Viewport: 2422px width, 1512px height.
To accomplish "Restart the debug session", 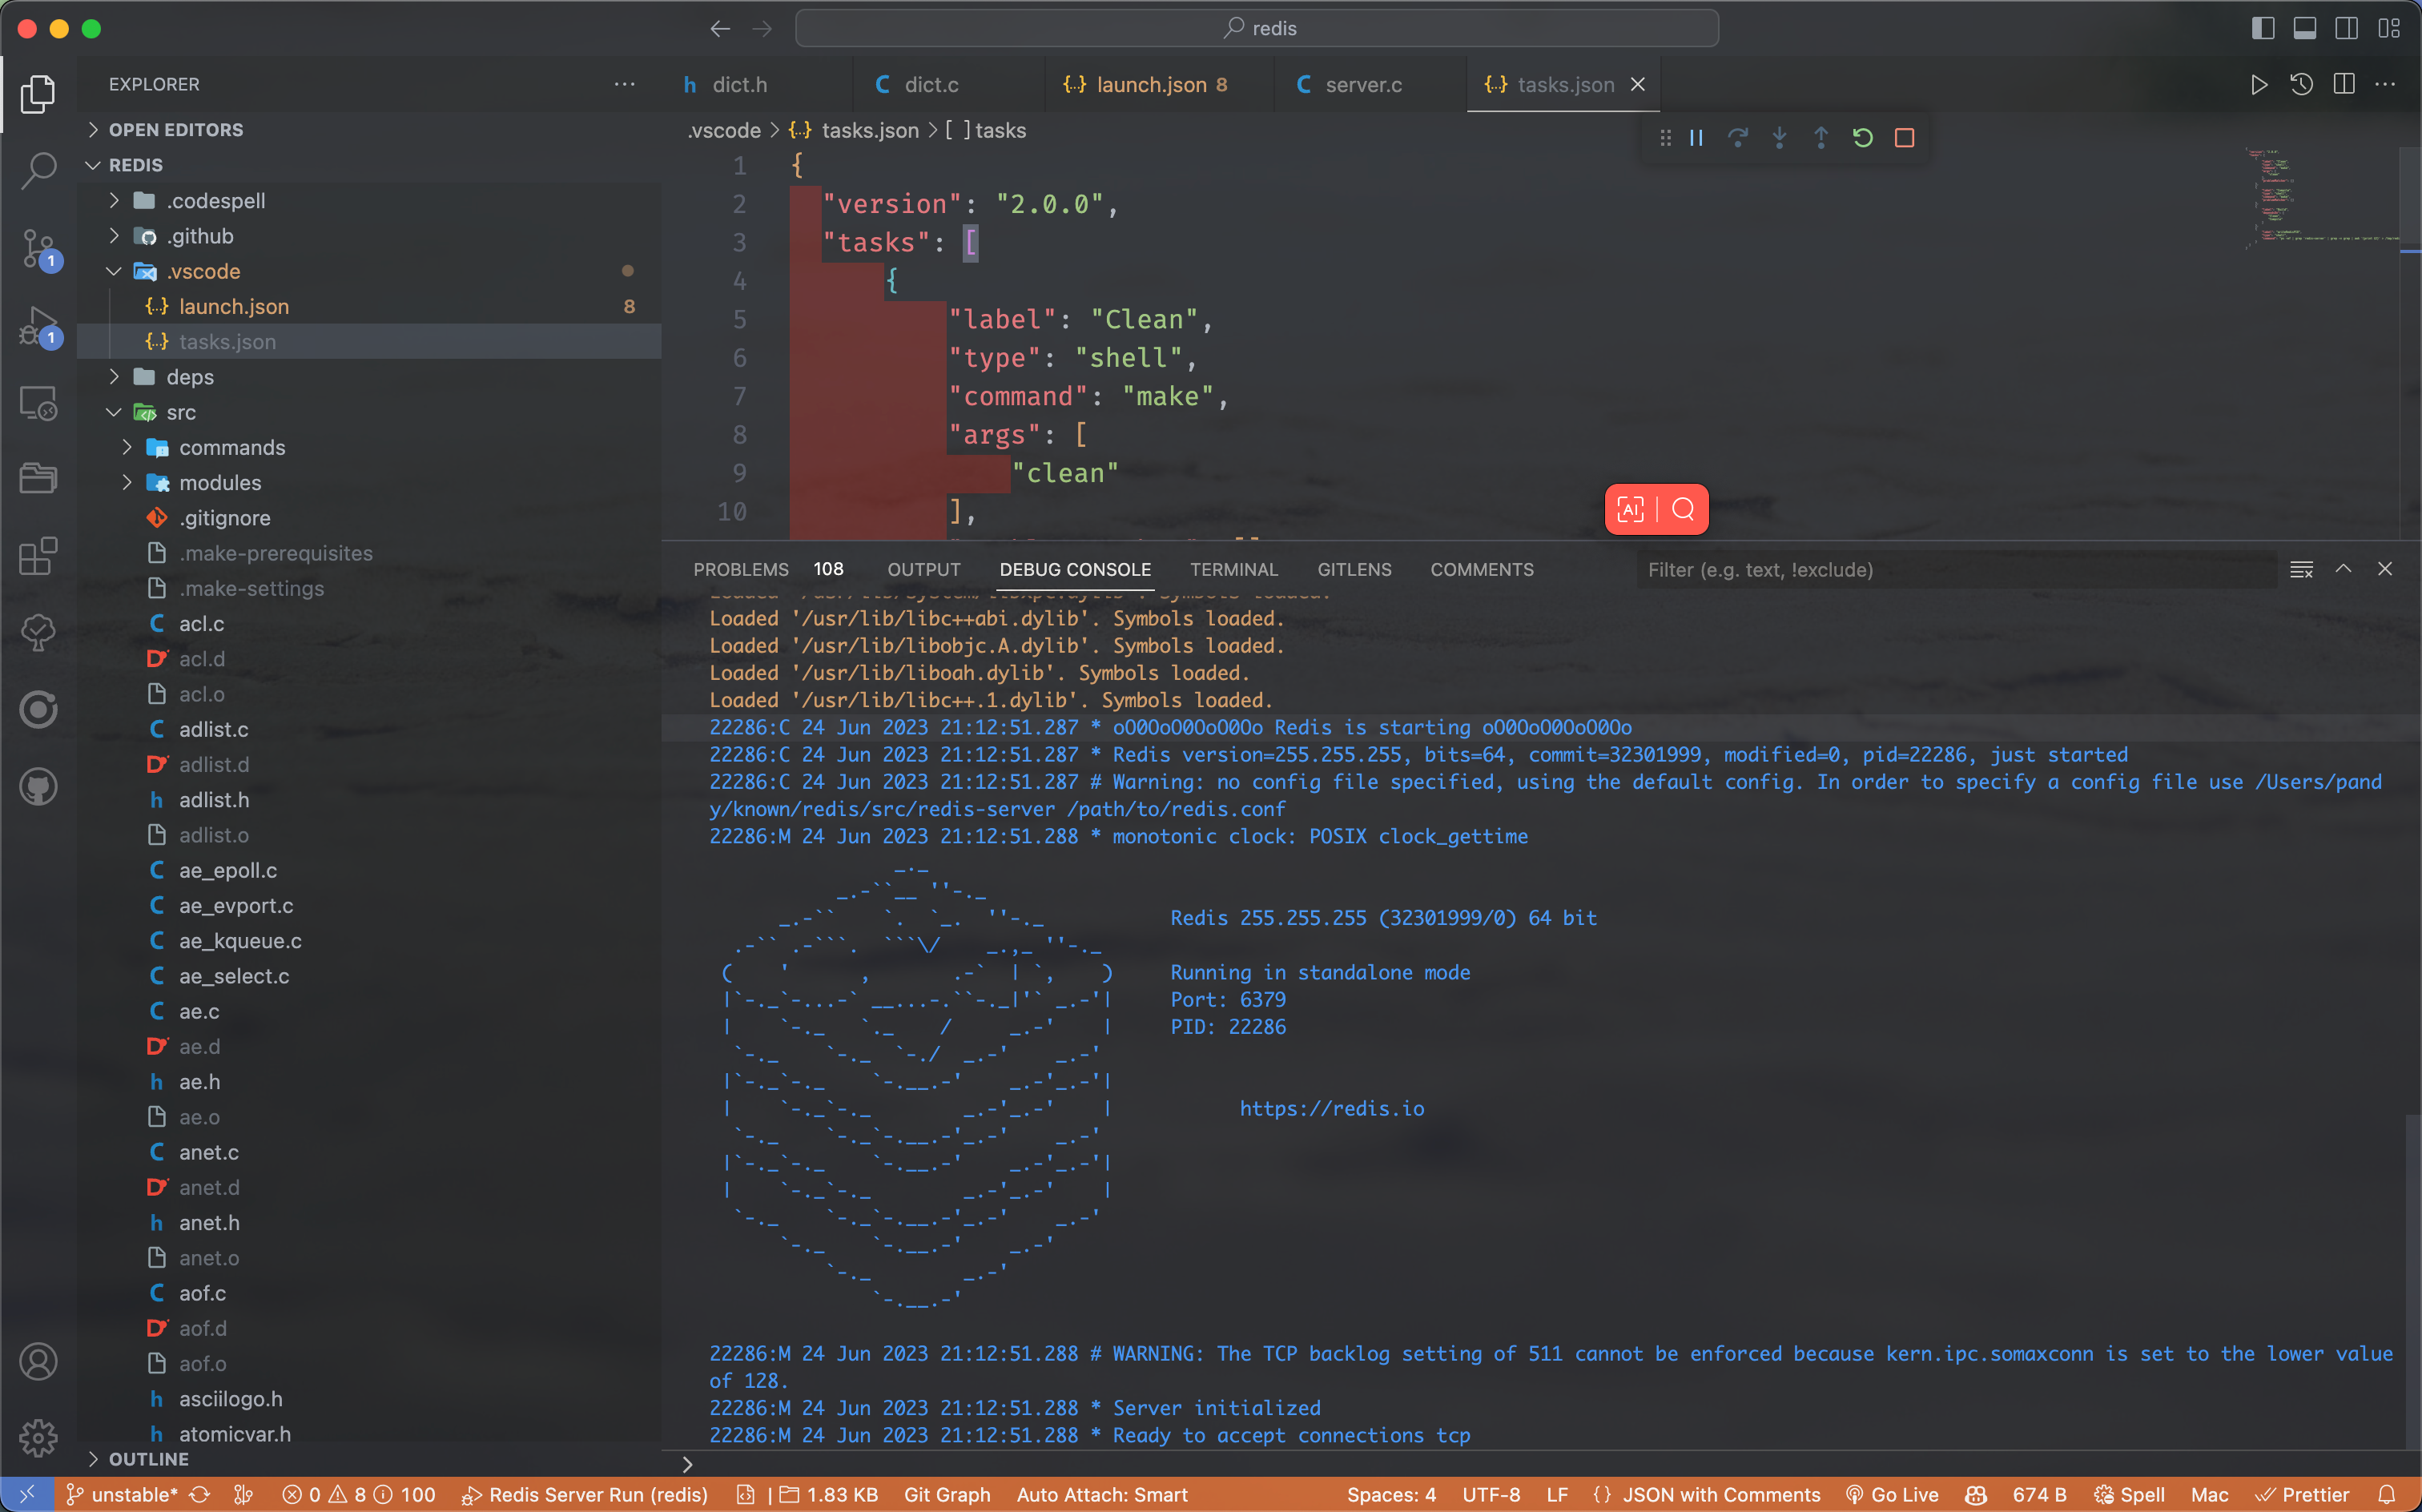I will 1862,138.
